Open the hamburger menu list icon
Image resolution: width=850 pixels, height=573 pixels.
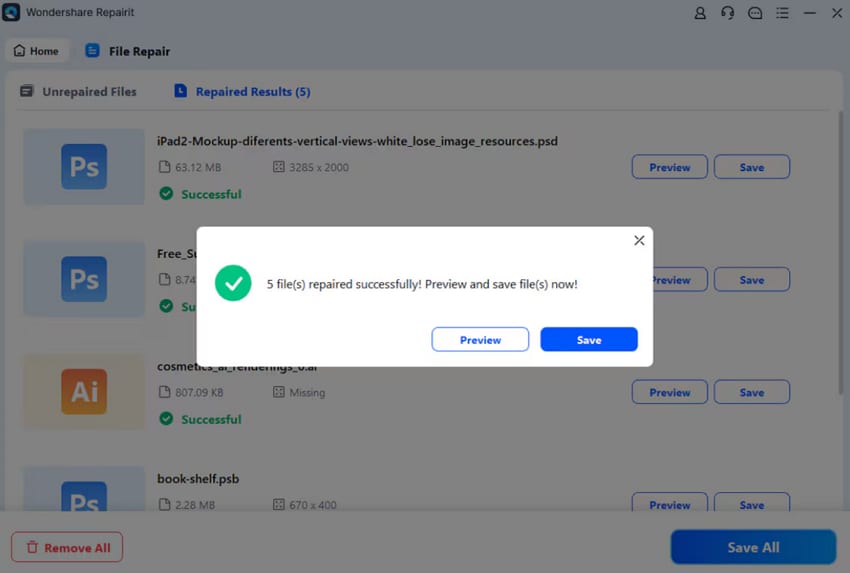[782, 12]
